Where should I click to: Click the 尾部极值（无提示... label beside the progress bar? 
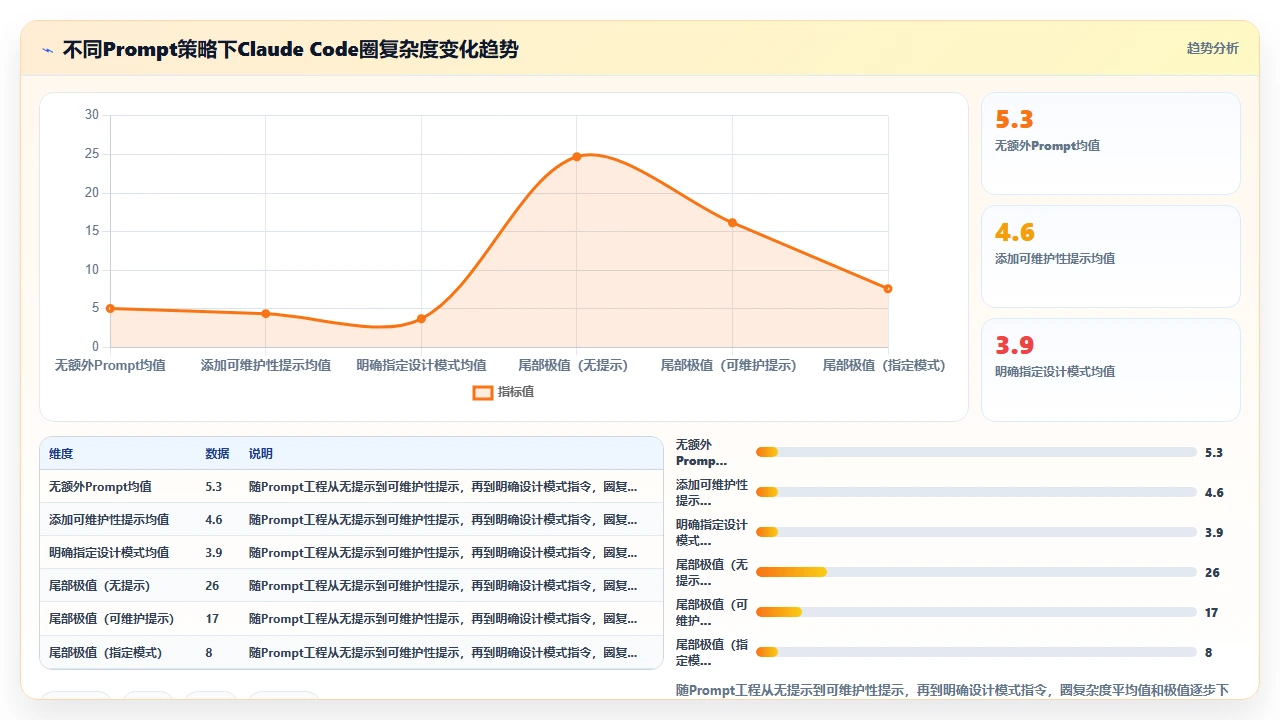(711, 573)
